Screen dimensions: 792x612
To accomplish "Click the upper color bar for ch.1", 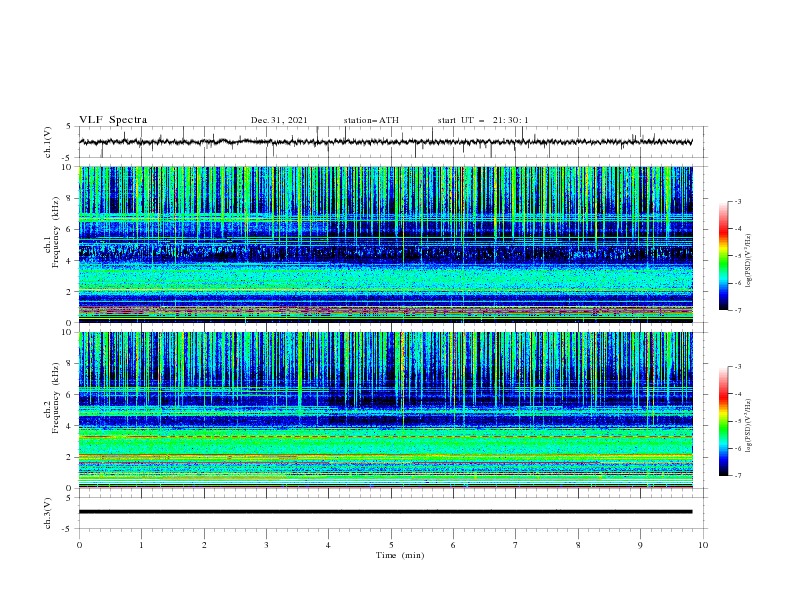I will coord(723,256).
